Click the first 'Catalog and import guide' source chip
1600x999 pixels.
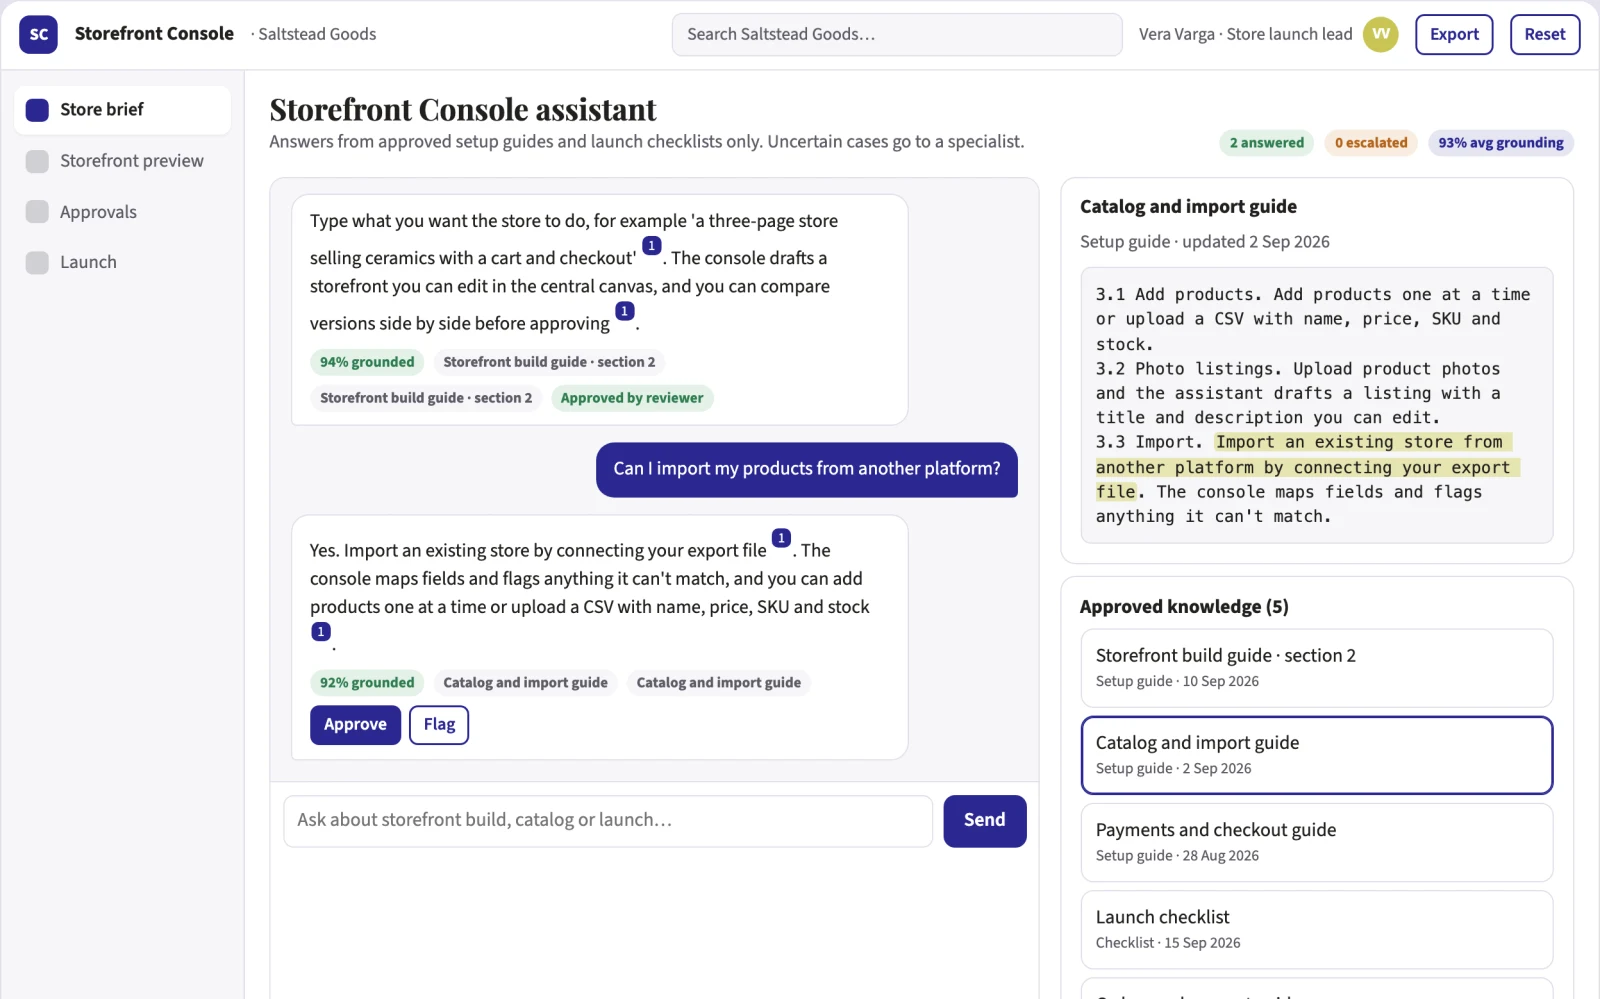click(x=525, y=683)
